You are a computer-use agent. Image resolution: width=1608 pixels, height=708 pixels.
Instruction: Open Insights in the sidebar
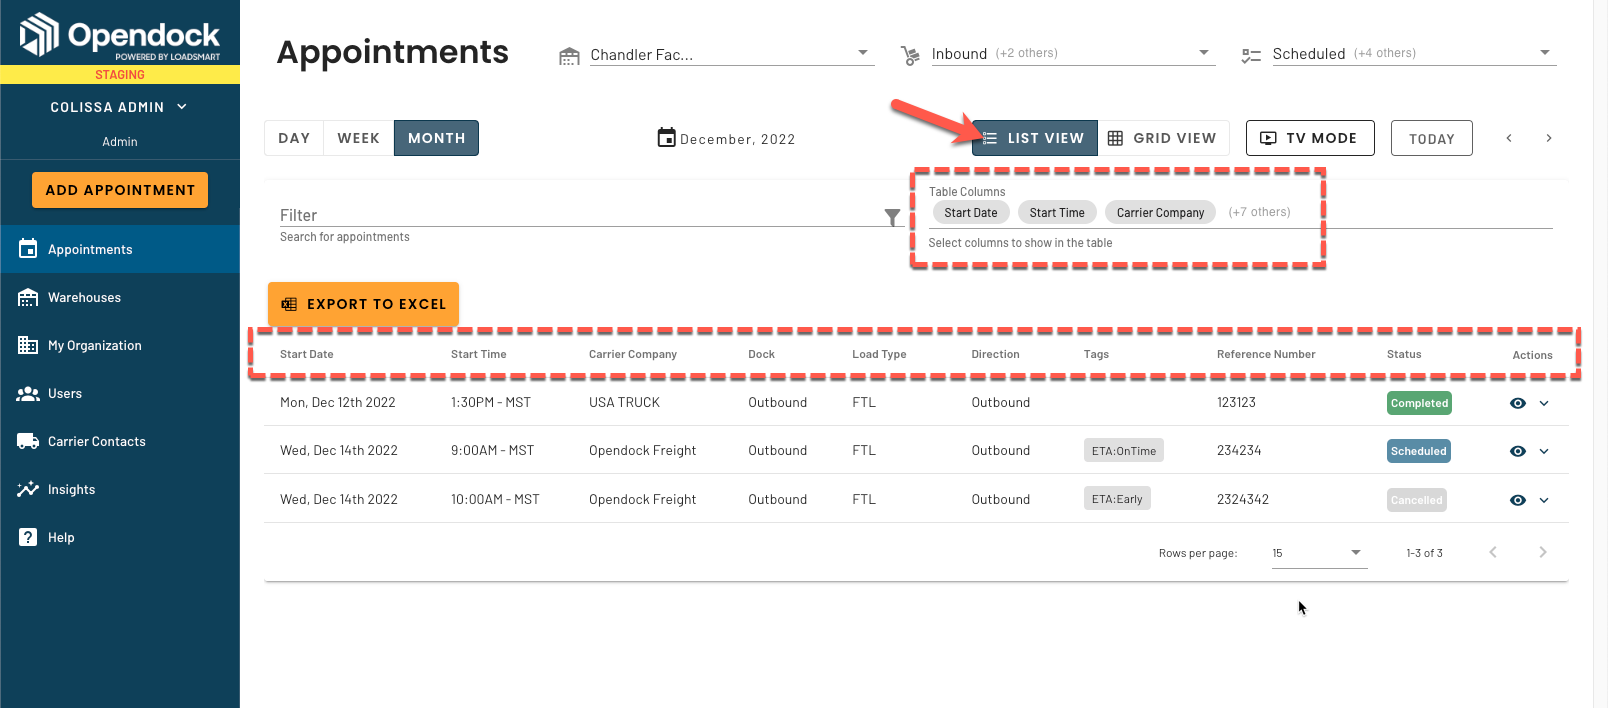[120, 489]
